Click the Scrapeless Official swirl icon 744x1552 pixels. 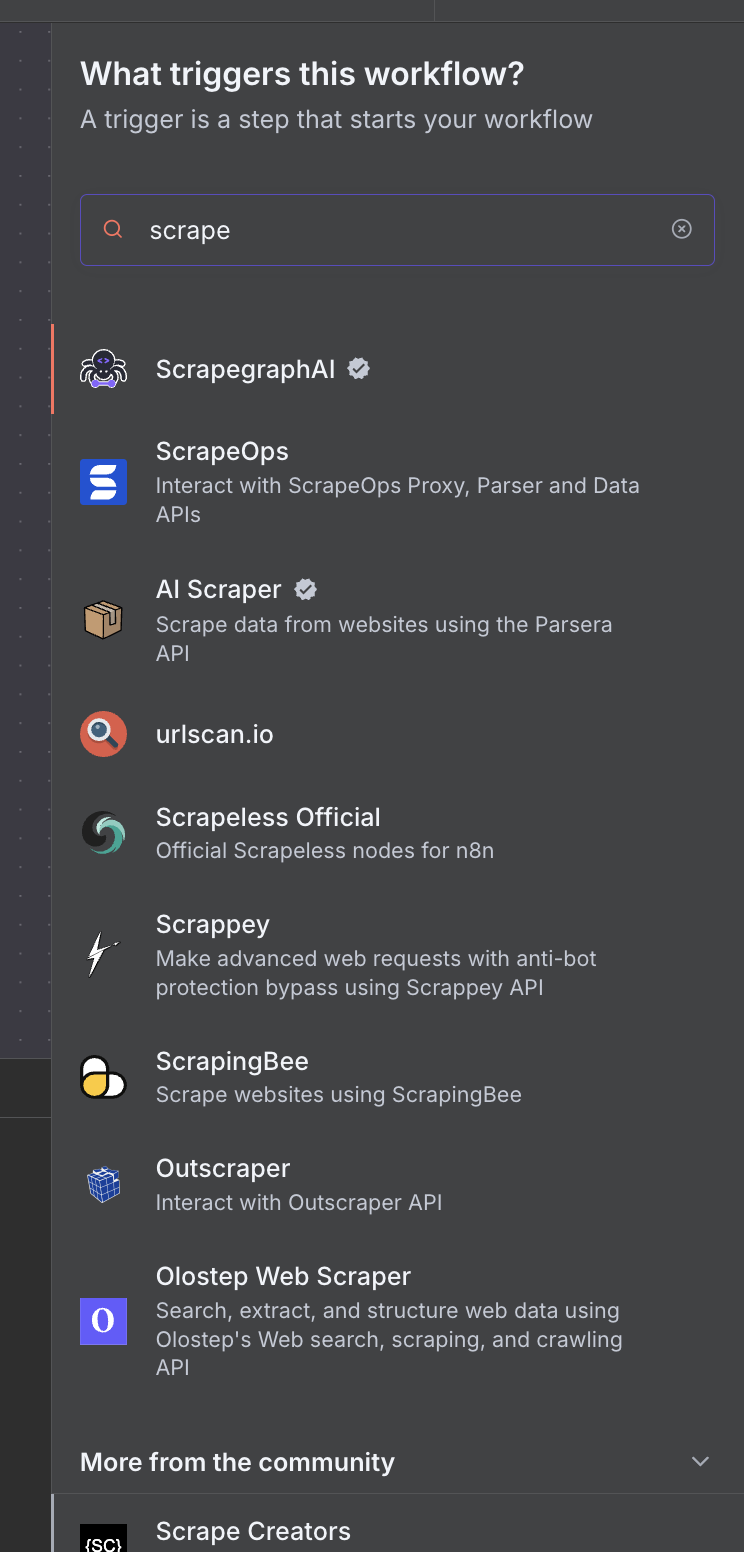[103, 832]
